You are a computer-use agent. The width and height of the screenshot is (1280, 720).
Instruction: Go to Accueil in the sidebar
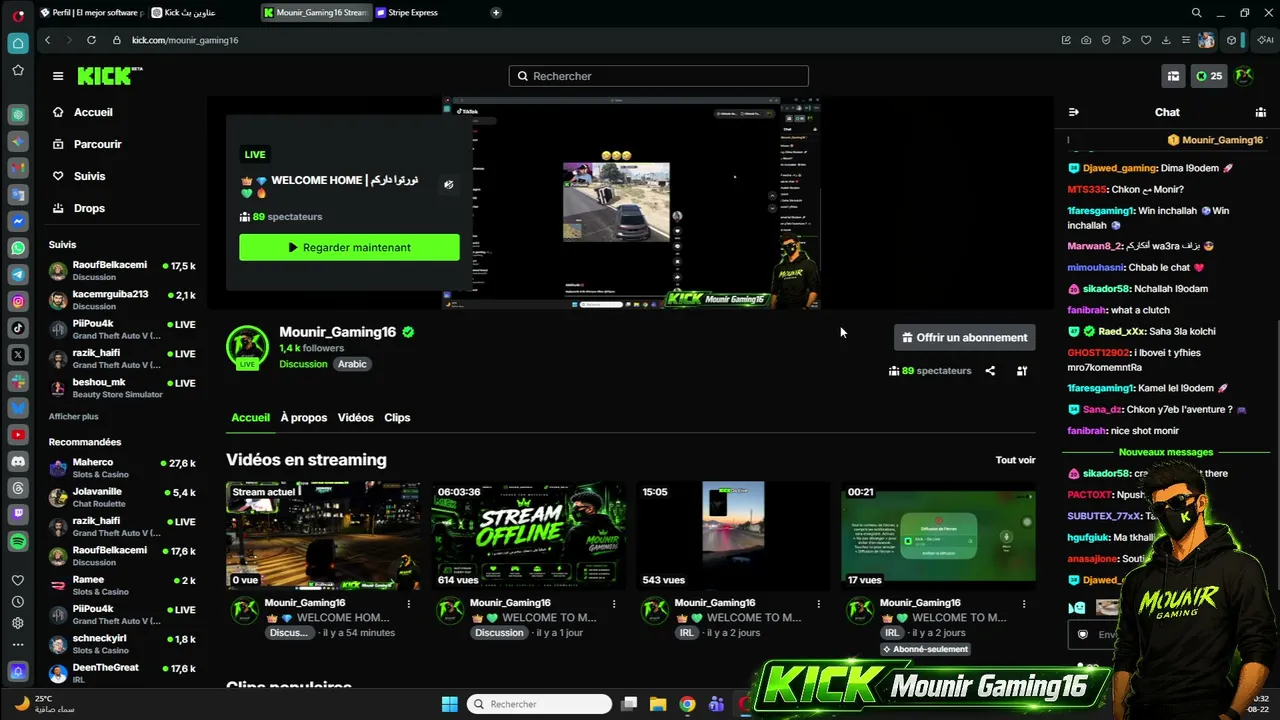[93, 112]
